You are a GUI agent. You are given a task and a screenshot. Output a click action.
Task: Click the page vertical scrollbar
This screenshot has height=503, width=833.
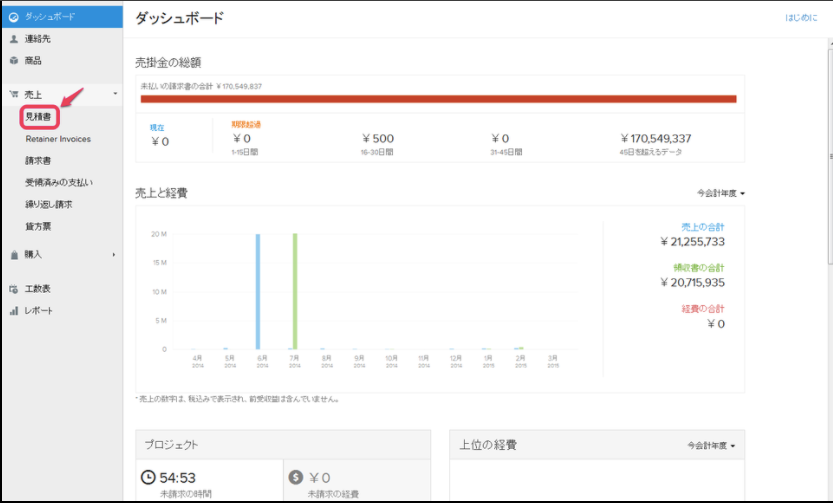[x=830, y=157]
